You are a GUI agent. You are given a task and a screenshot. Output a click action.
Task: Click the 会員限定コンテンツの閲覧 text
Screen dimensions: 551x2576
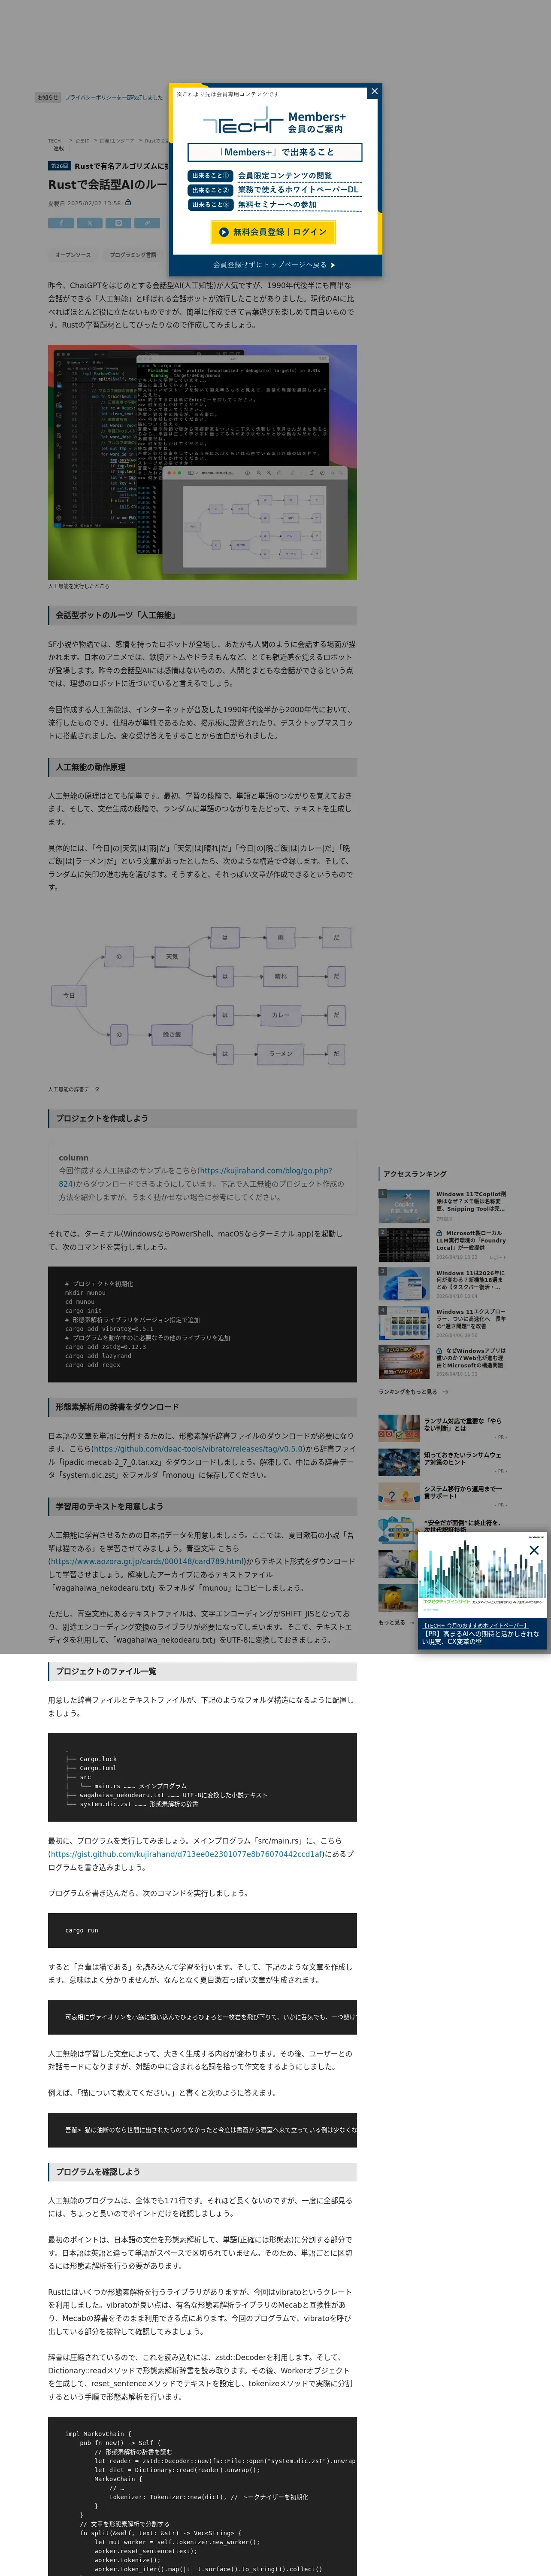[284, 176]
